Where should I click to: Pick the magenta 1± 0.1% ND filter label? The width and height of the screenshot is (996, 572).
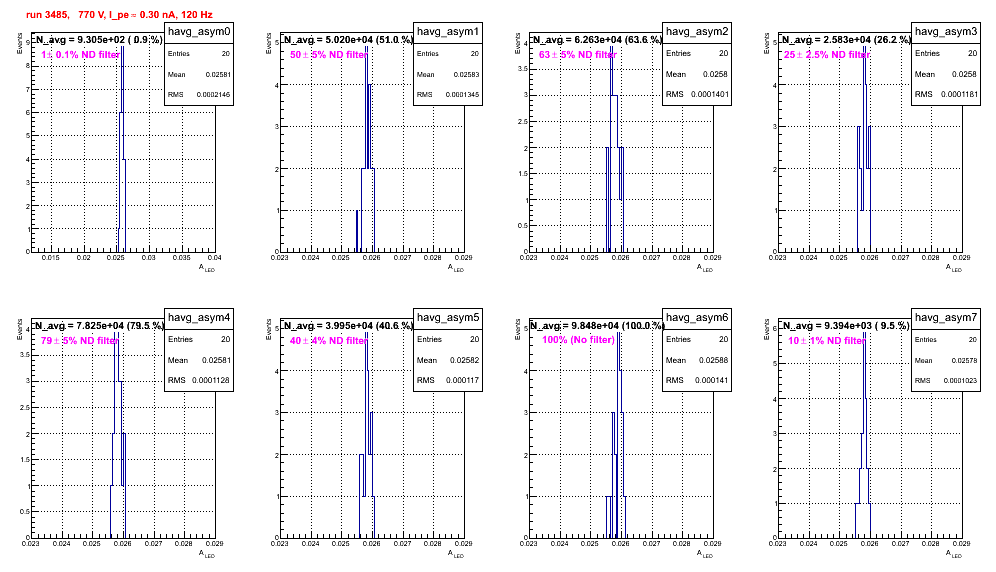80,55
